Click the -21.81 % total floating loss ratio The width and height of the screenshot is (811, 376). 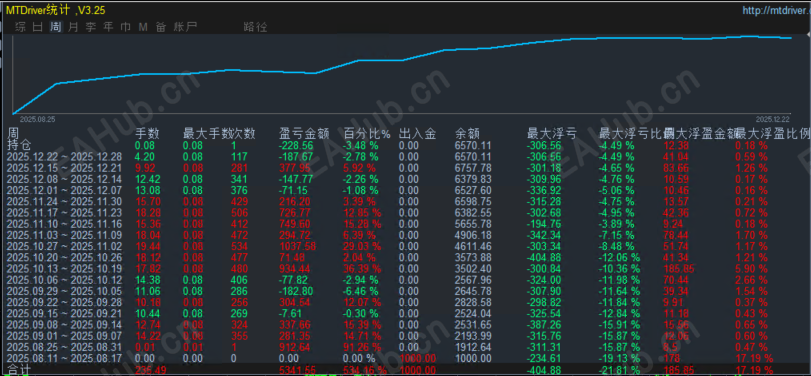click(620, 370)
